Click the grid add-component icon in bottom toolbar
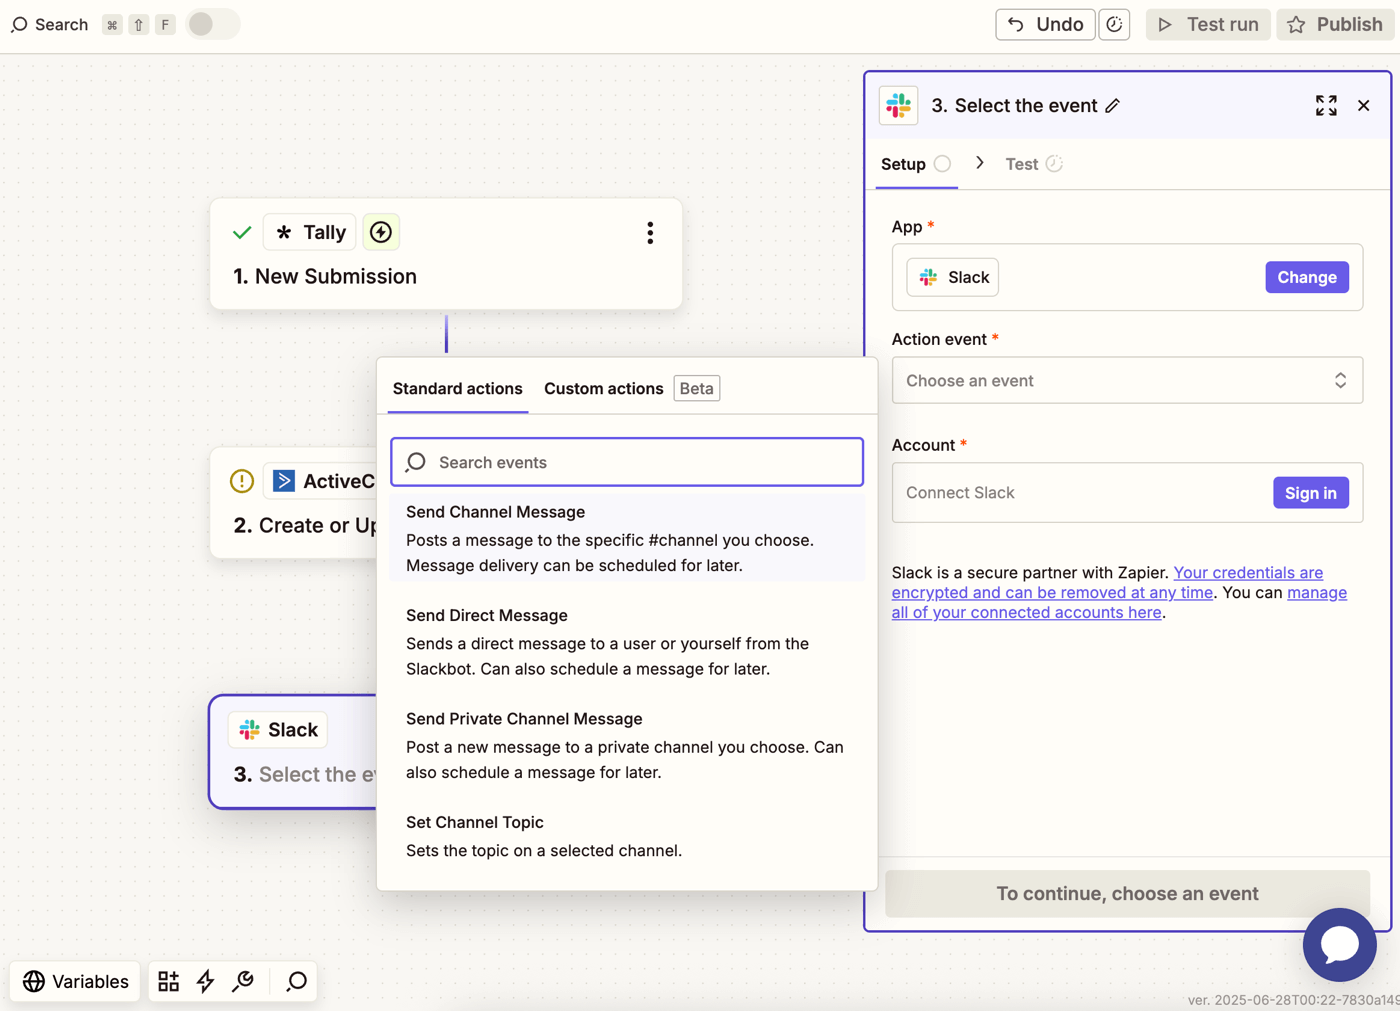The image size is (1400, 1011). click(x=169, y=982)
